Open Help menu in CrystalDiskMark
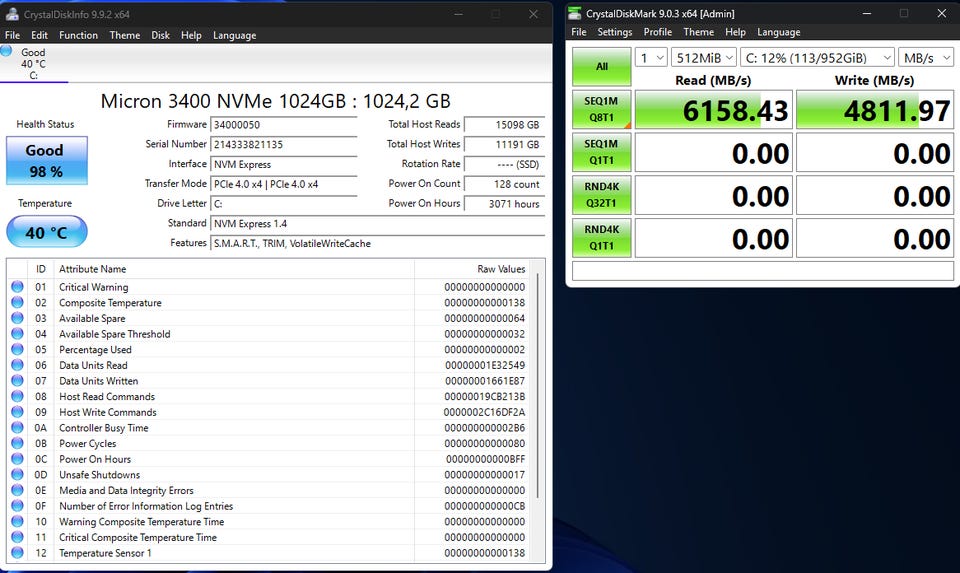Viewport: 960px width, 573px height. 735,32
